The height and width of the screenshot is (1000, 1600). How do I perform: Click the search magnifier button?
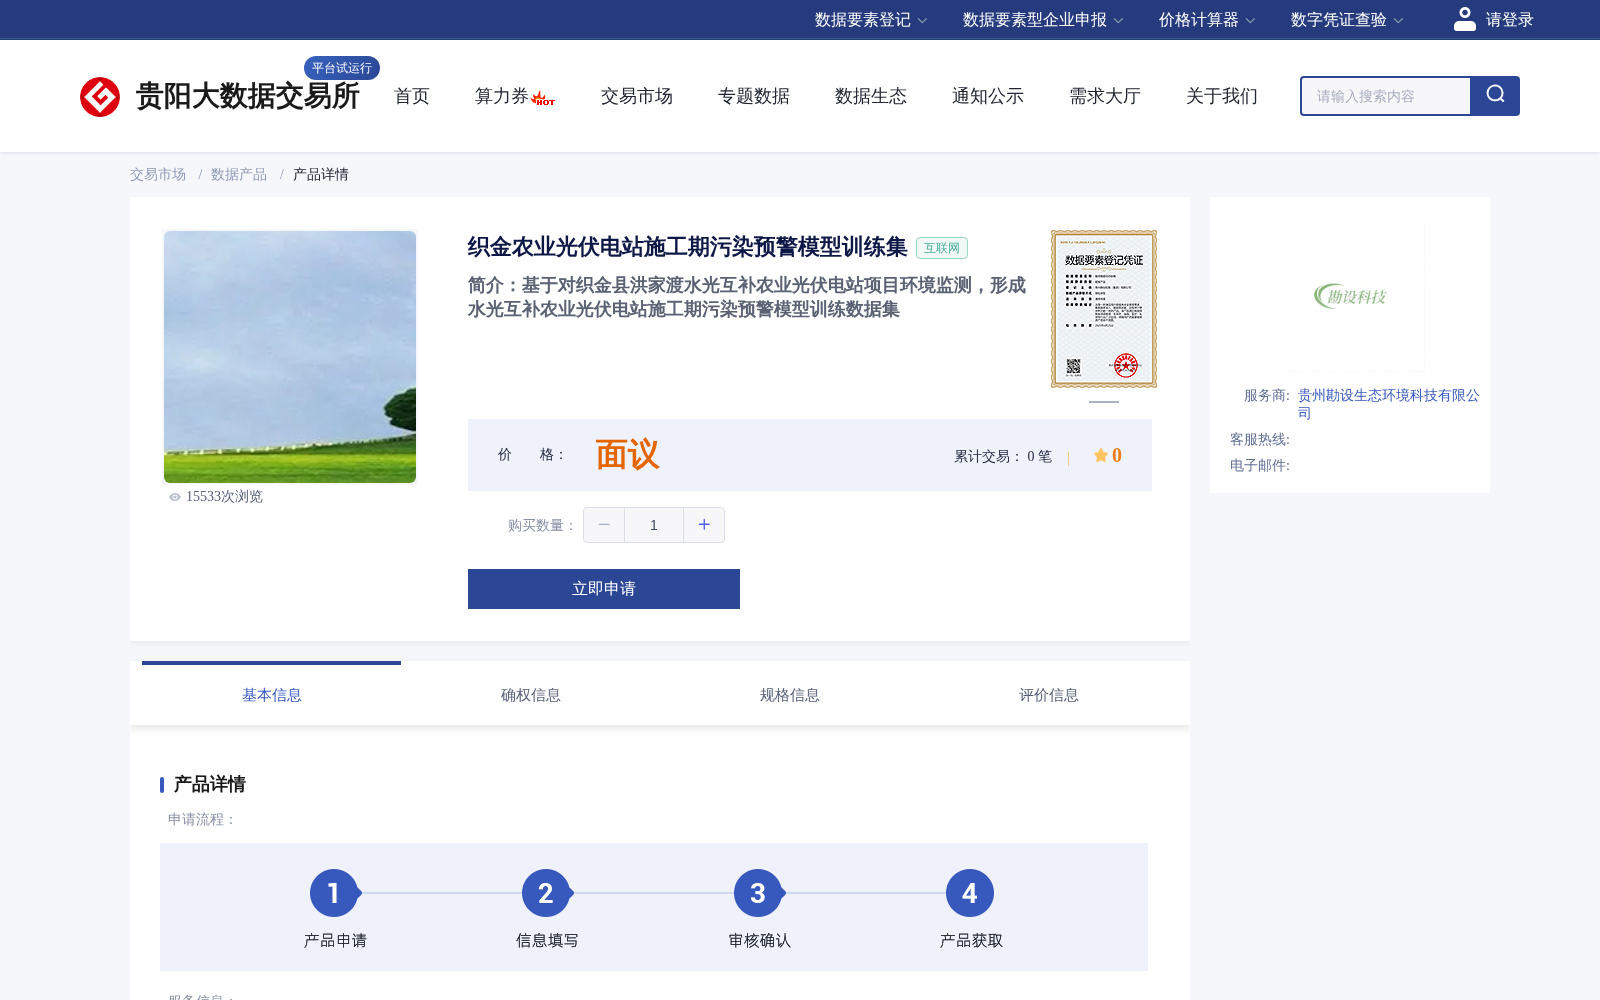tap(1495, 96)
